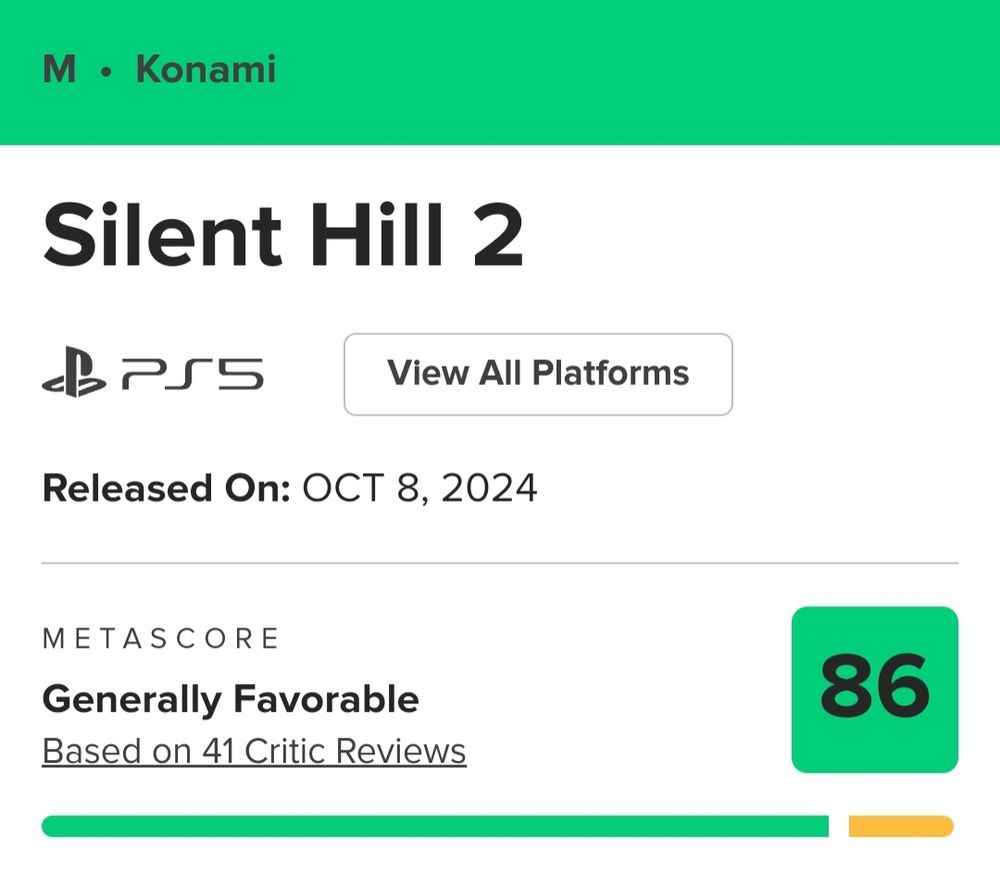Viewport: 1000px width, 895px height.
Task: Click the METASCORE heading label
Action: click(161, 639)
